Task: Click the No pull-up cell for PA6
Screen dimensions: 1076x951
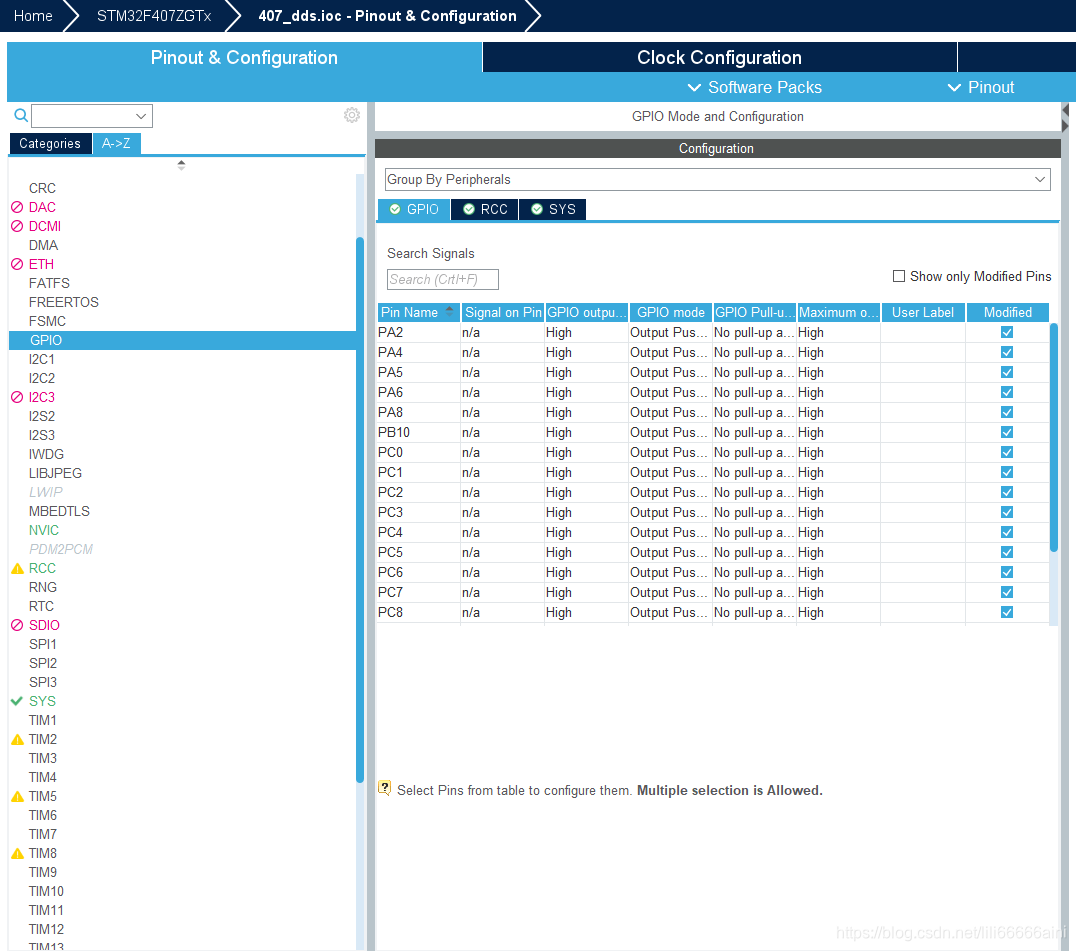Action: 753,392
